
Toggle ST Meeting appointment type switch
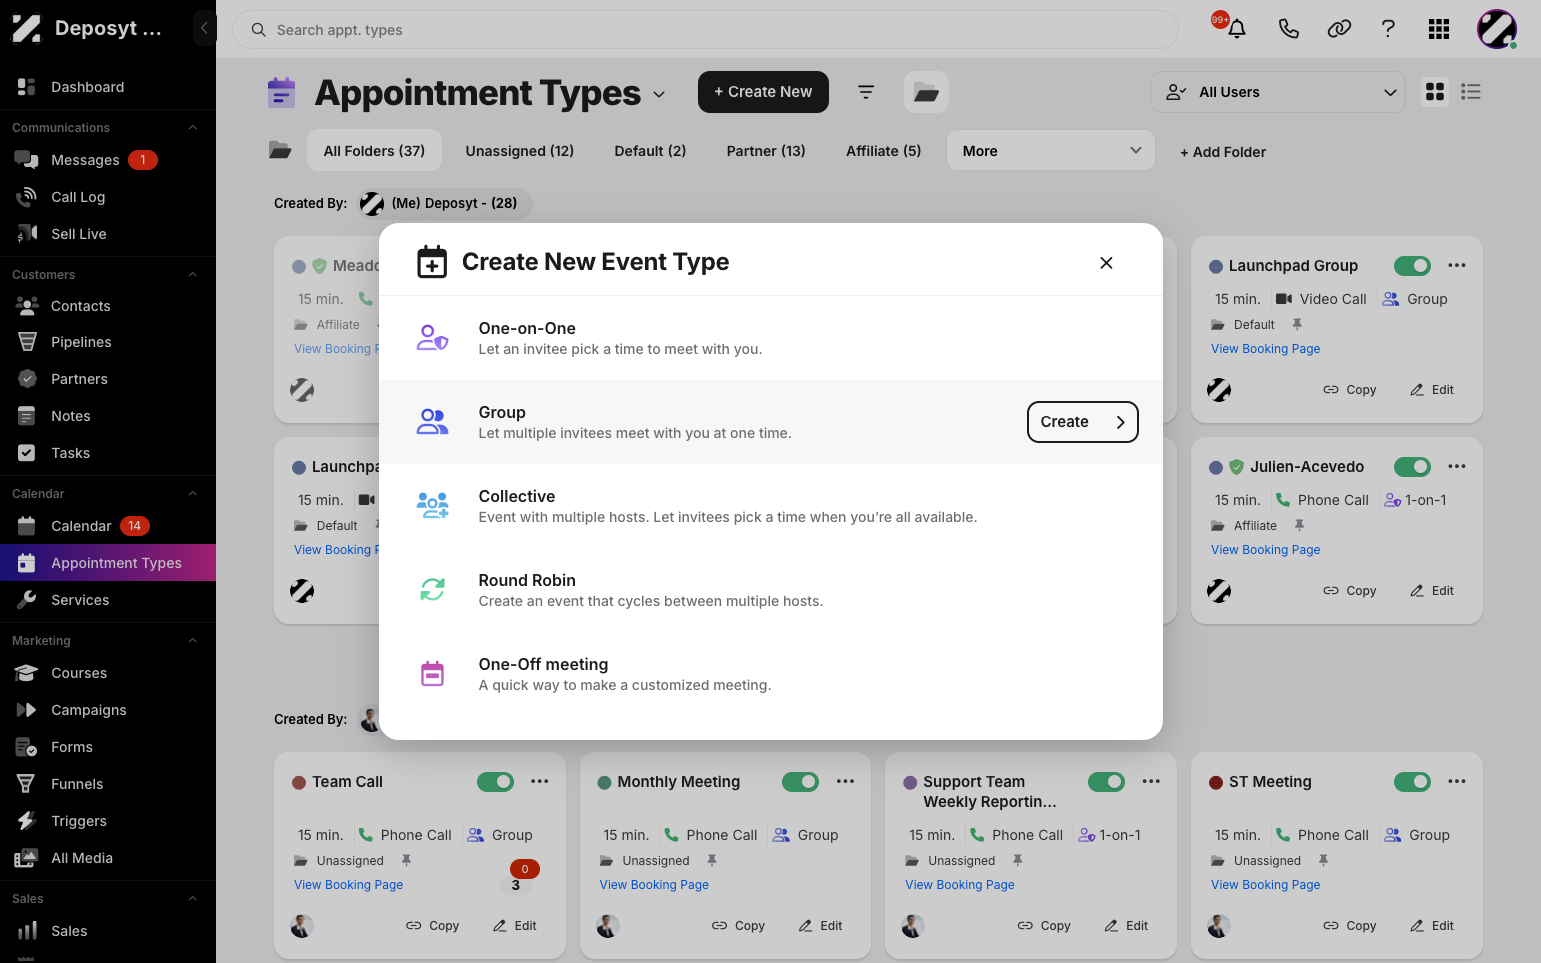point(1412,782)
